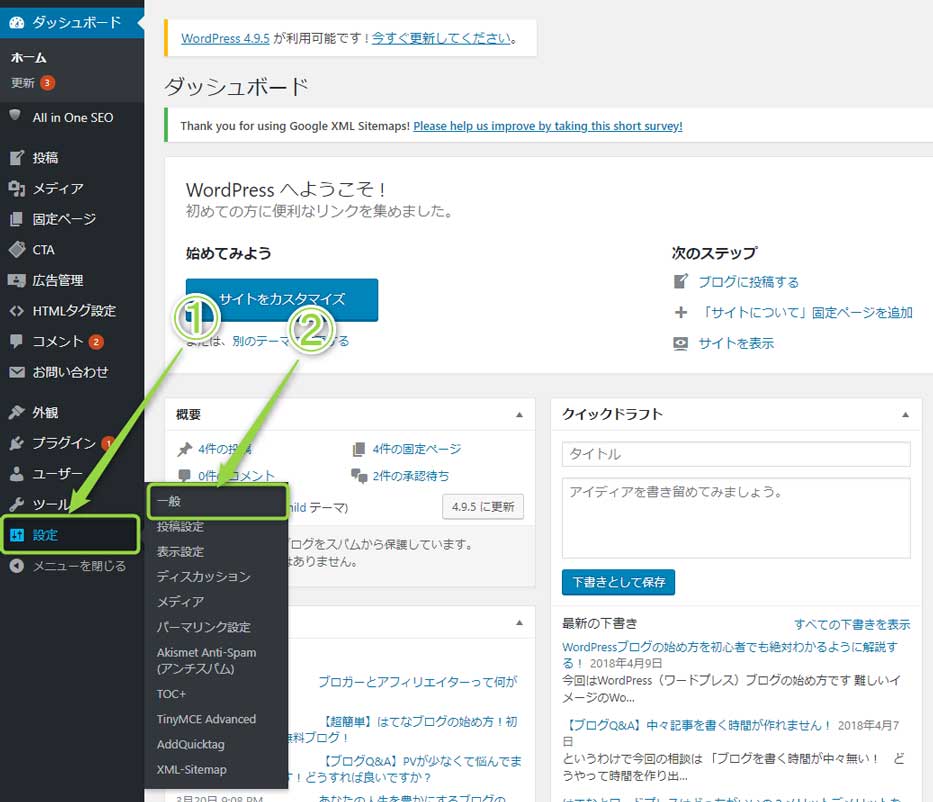Screen dimensions: 933x802
Task: Collapse the 概要 widget panel
Action: [x=519, y=415]
